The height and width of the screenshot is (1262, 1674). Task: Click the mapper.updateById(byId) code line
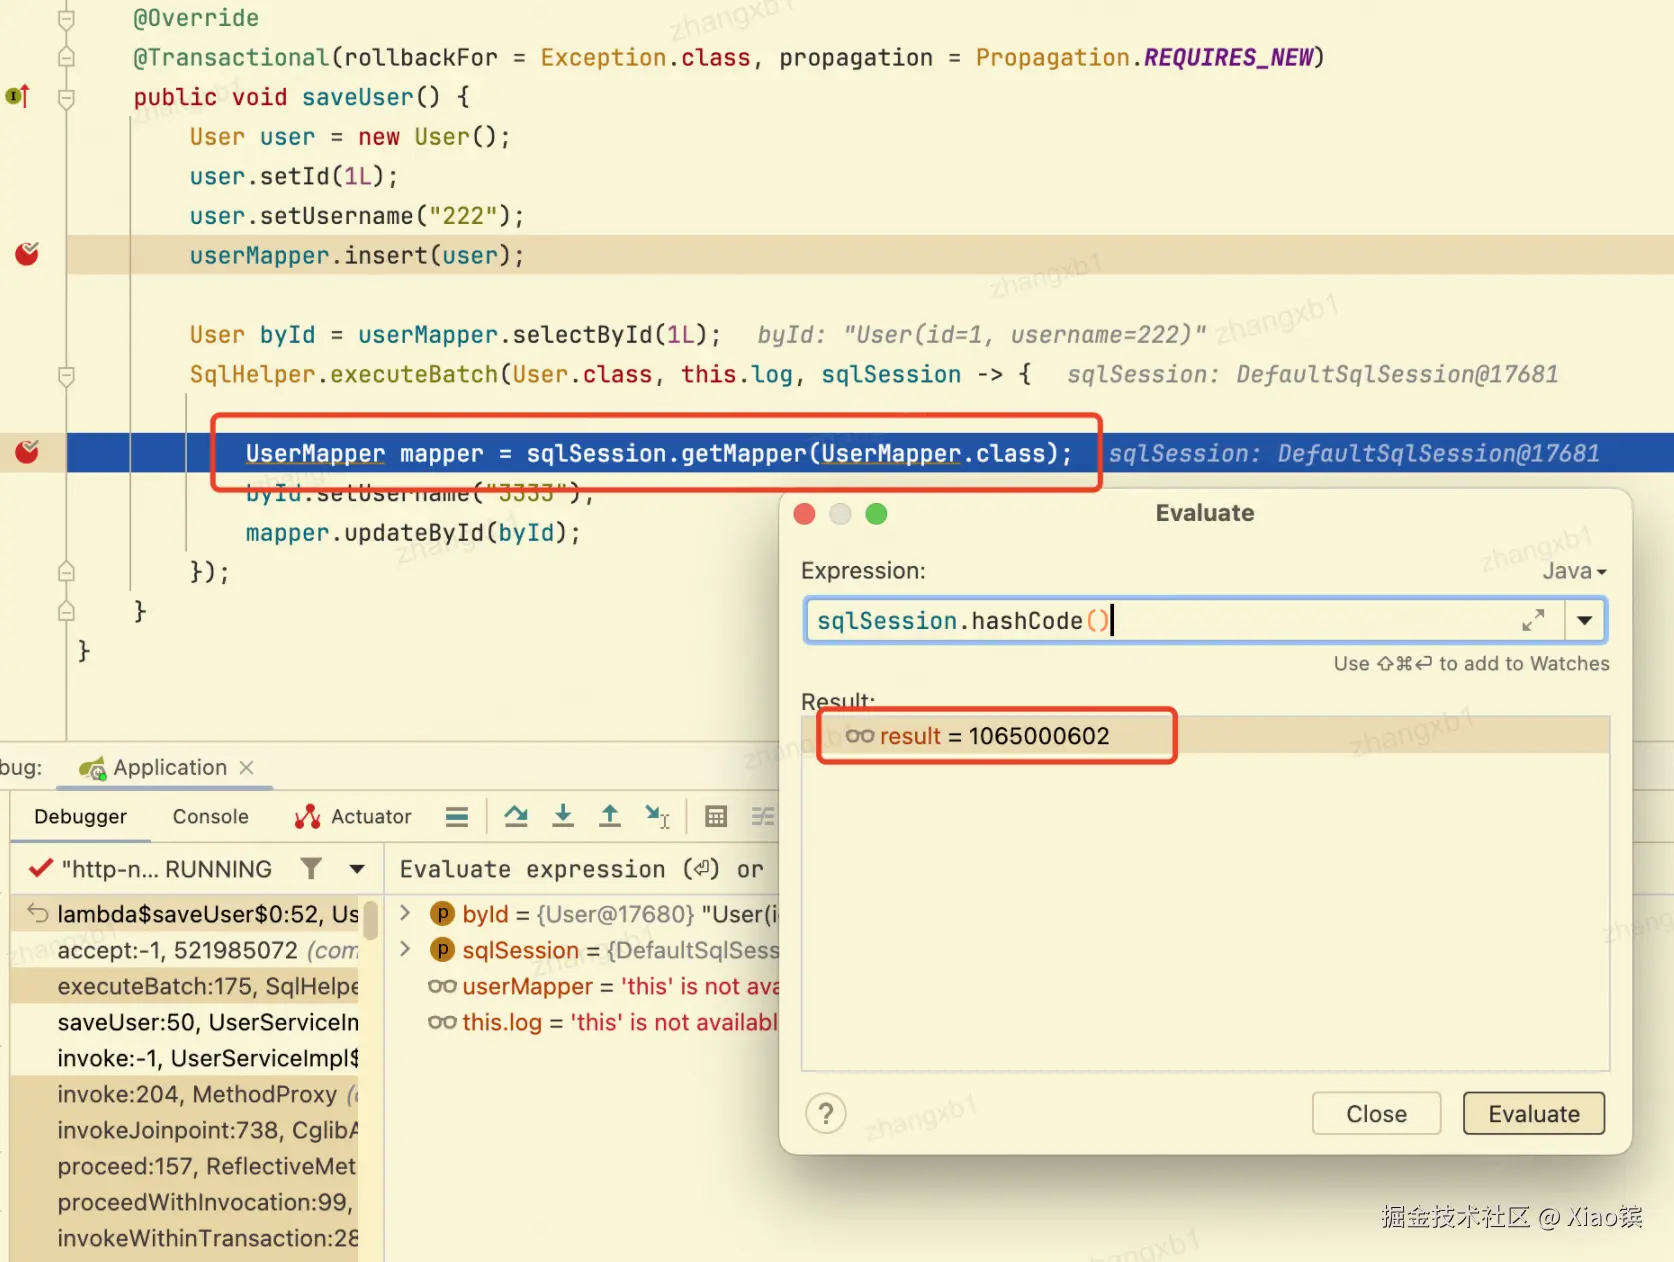(x=413, y=533)
